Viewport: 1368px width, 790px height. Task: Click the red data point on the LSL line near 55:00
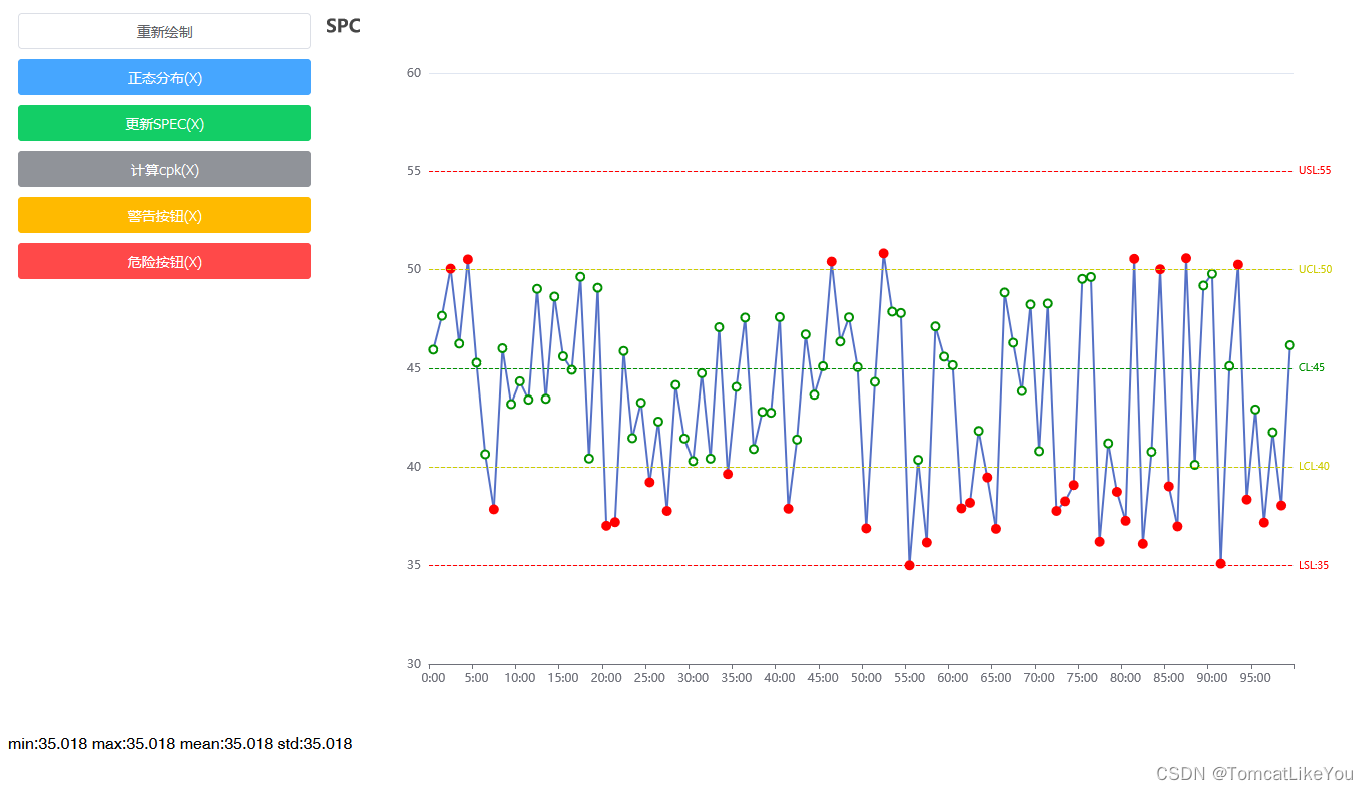point(909,565)
